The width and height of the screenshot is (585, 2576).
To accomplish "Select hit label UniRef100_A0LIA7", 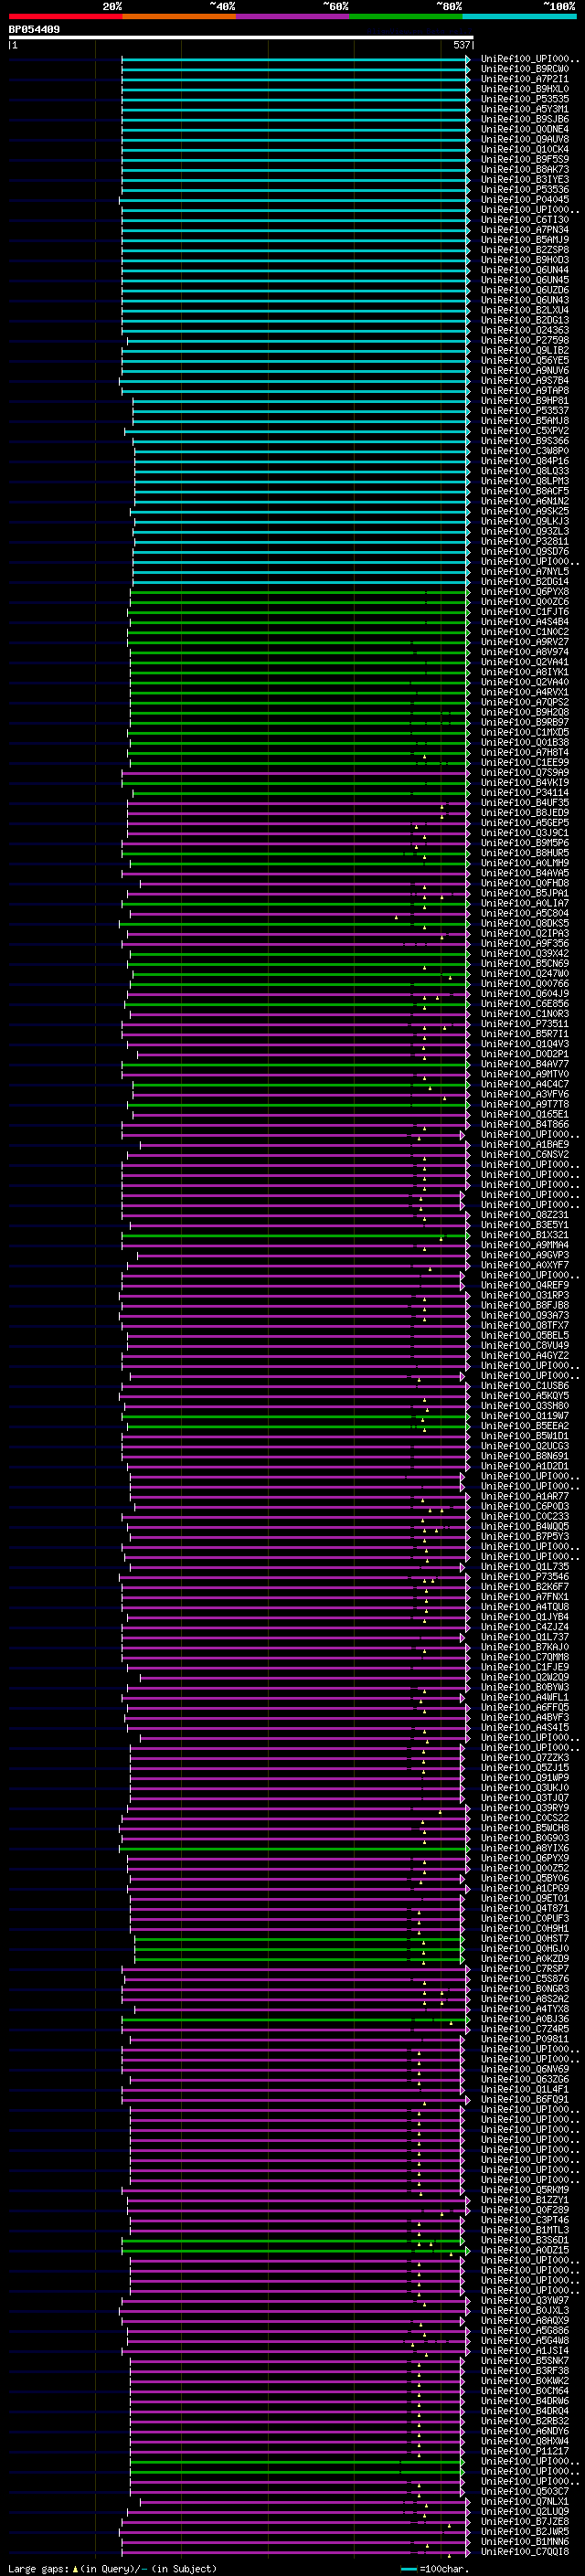I will 524,903.
